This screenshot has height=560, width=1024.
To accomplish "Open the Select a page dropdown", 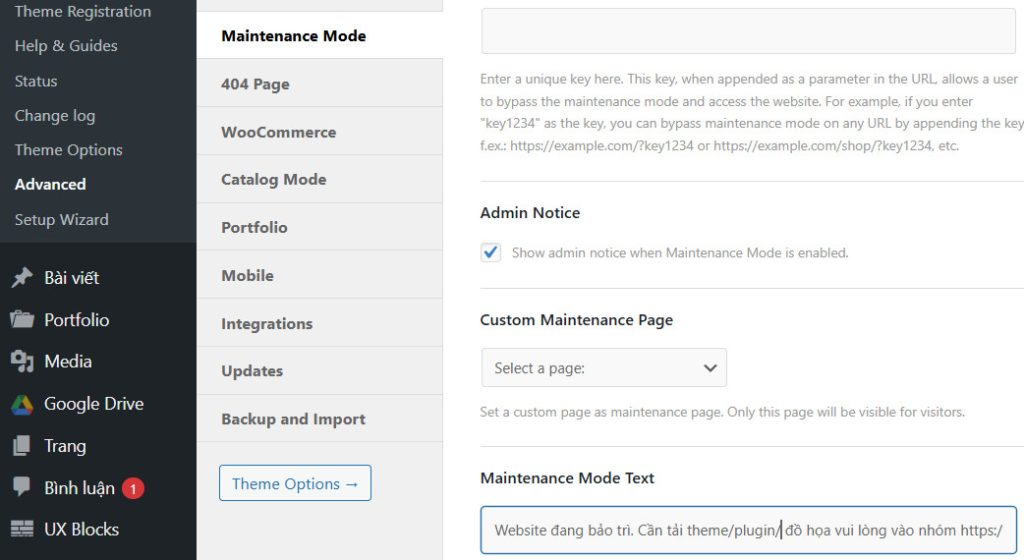I will (603, 367).
